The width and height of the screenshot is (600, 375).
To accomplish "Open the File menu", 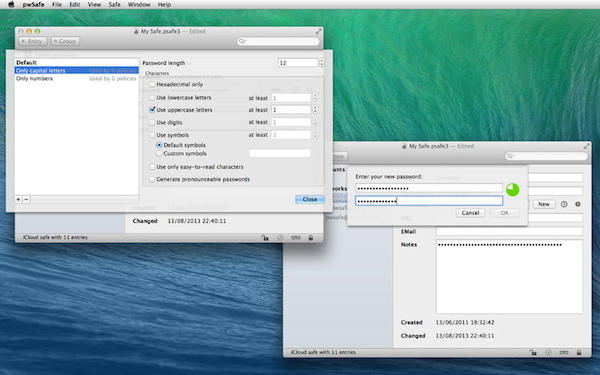I will click(57, 5).
